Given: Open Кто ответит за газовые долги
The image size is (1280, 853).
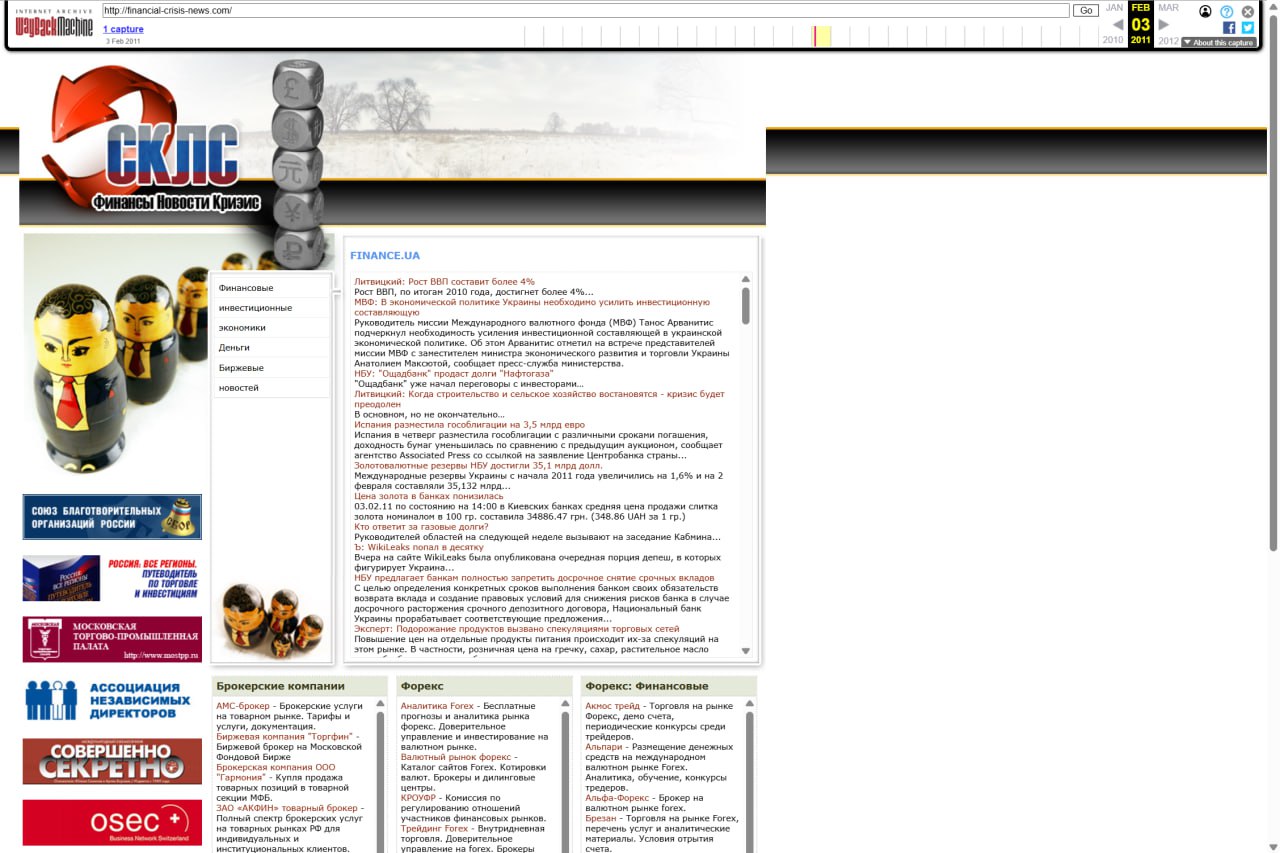Looking at the screenshot, I should click(x=421, y=527).
